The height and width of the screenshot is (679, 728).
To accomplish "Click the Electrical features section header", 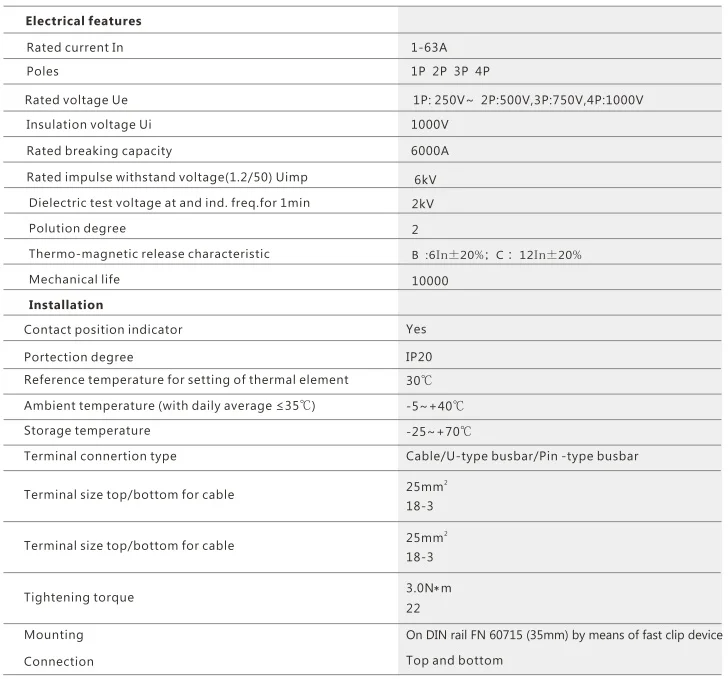I will [84, 21].
